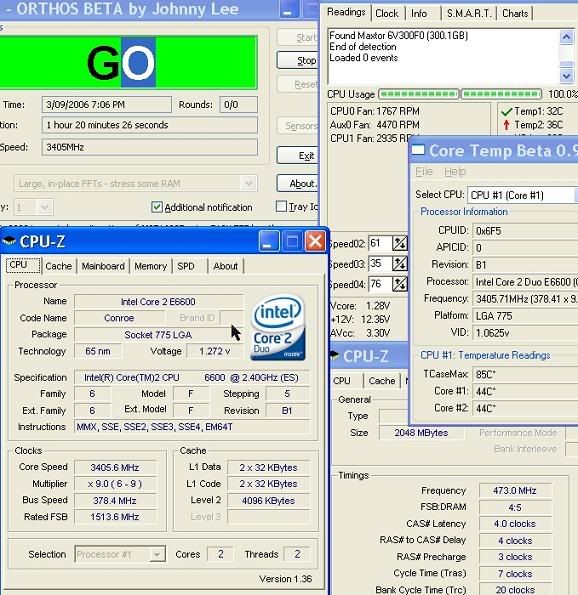Open the Select CPU dropdown in Core Temp
This screenshot has height=595, width=578.
point(576,195)
